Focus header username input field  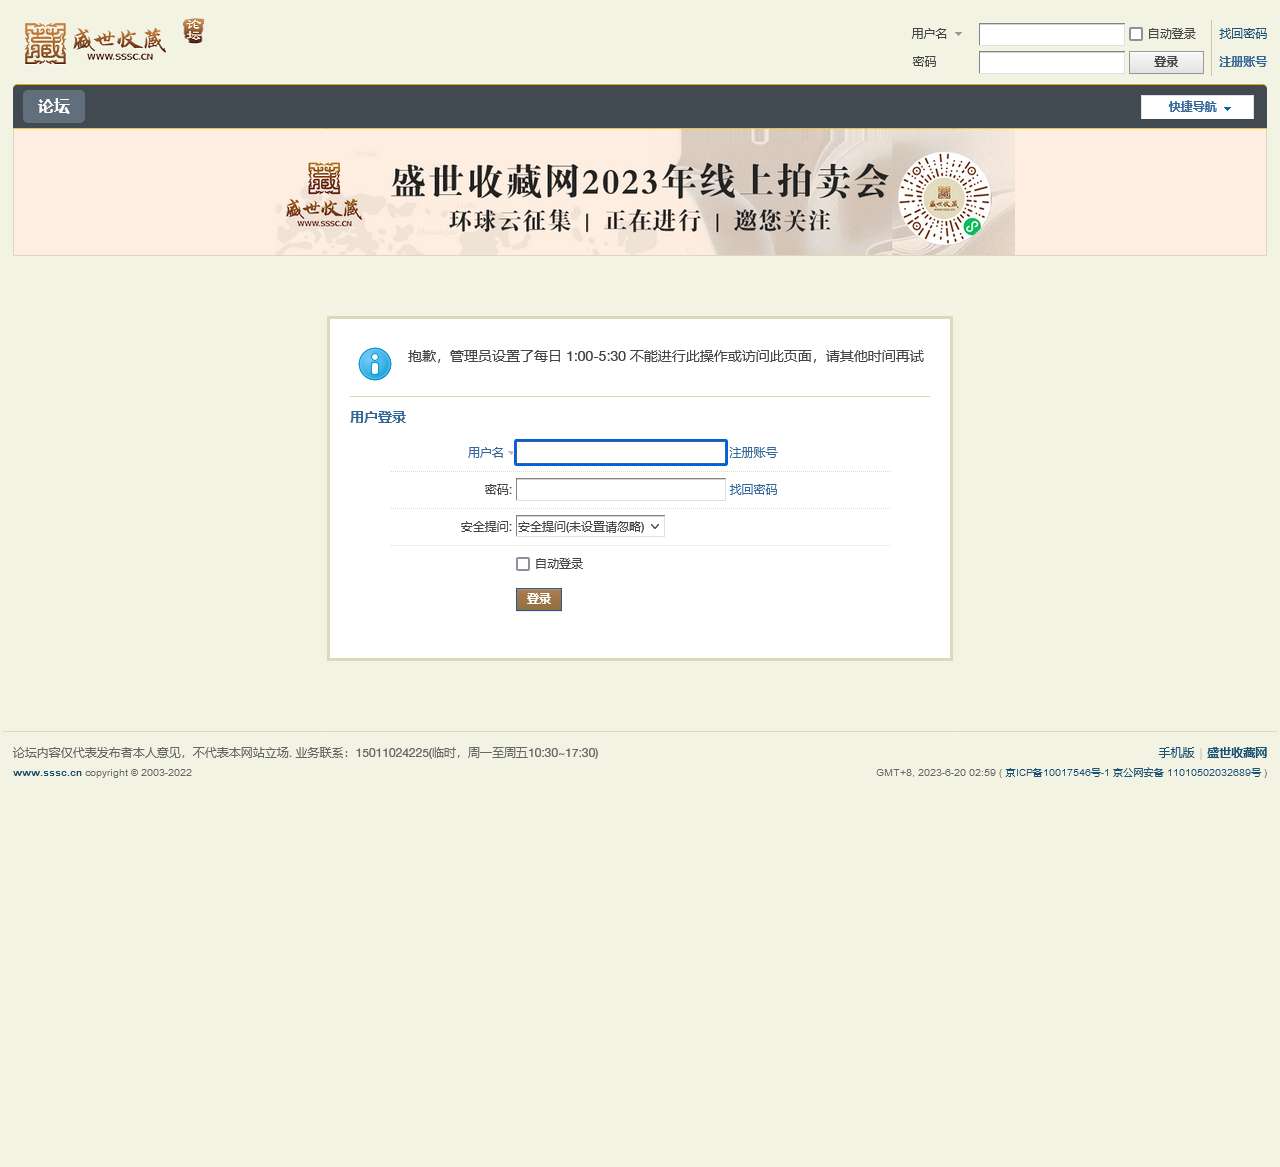tap(1052, 35)
